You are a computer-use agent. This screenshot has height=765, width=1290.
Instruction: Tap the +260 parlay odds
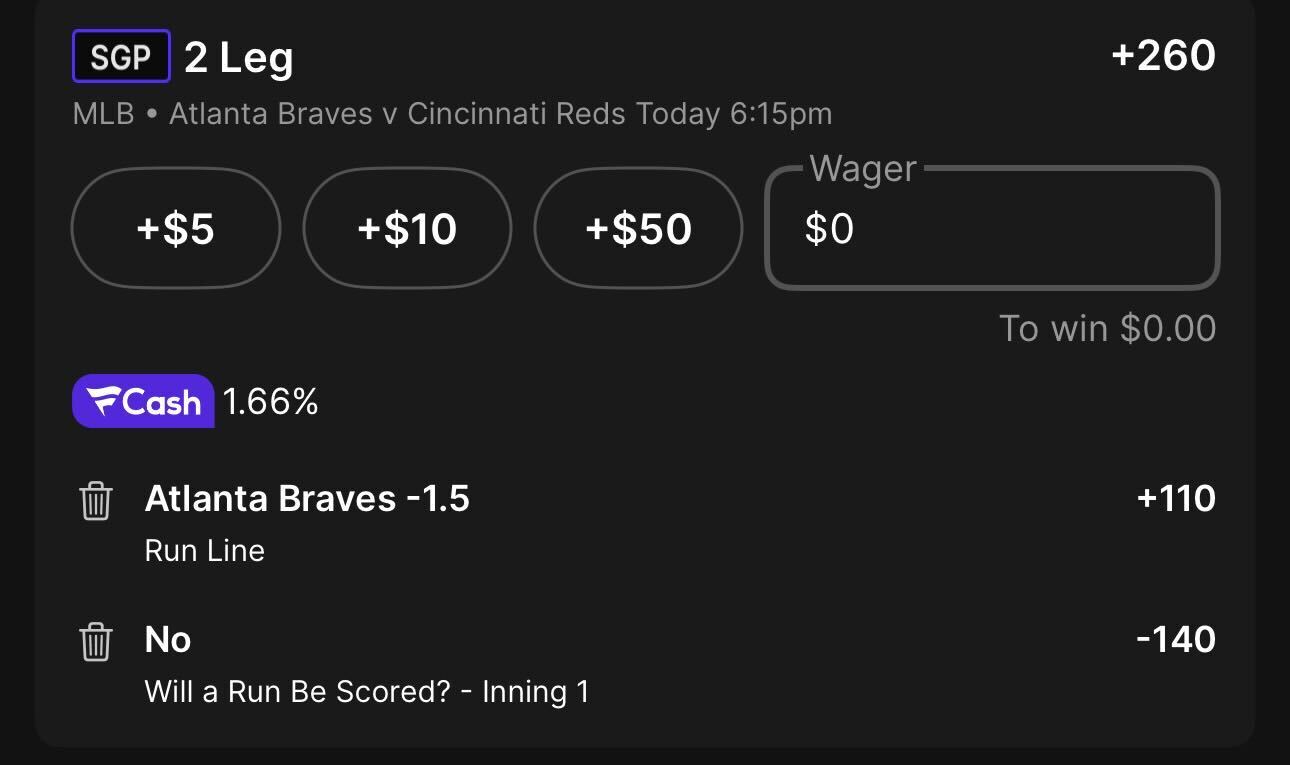click(1163, 56)
